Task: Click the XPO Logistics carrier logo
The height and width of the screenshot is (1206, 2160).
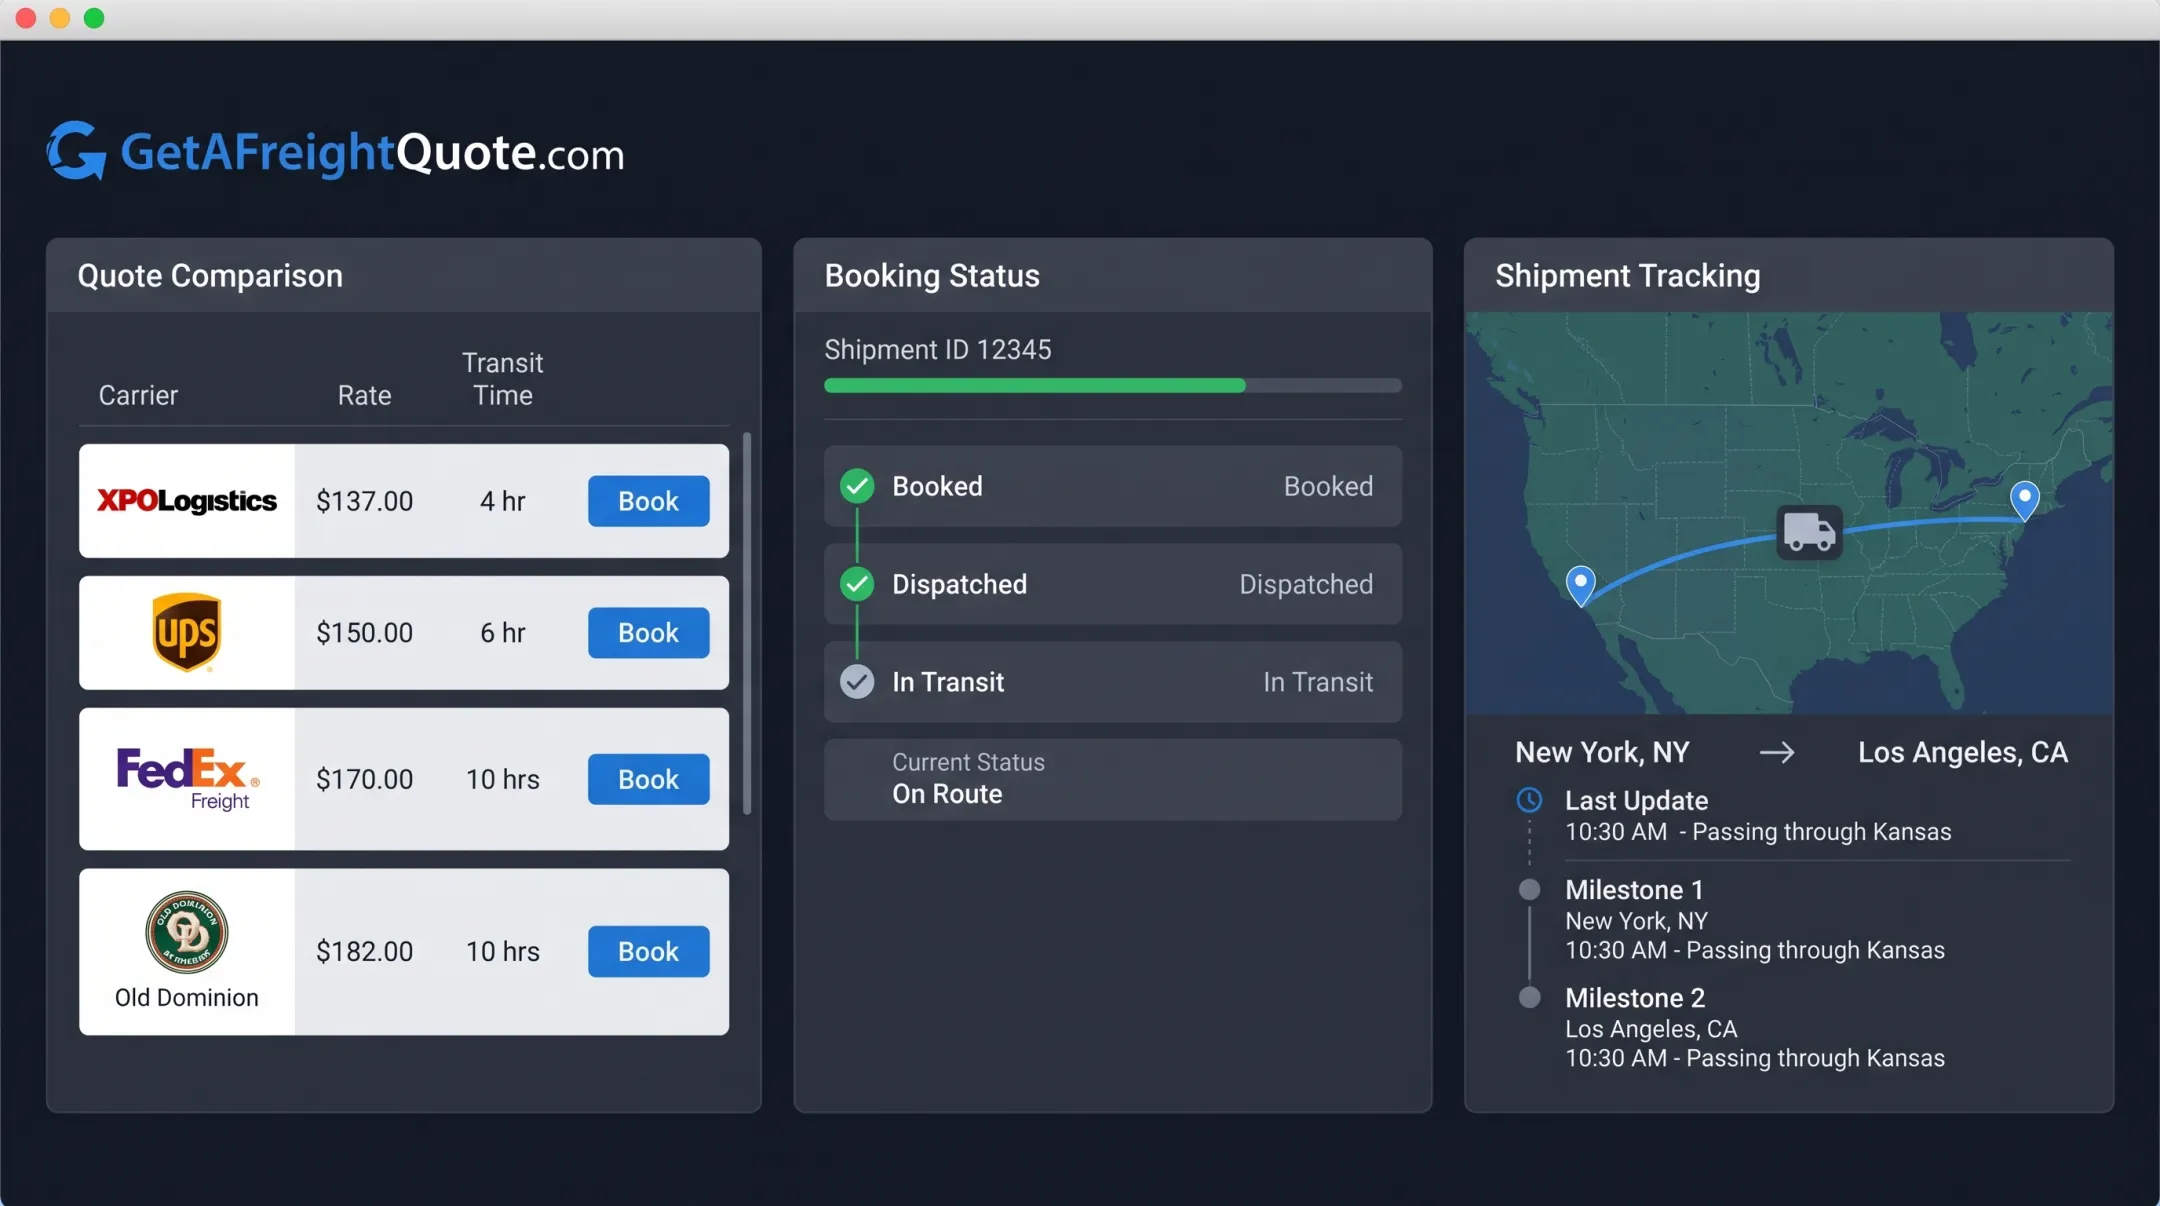Action: pos(187,501)
